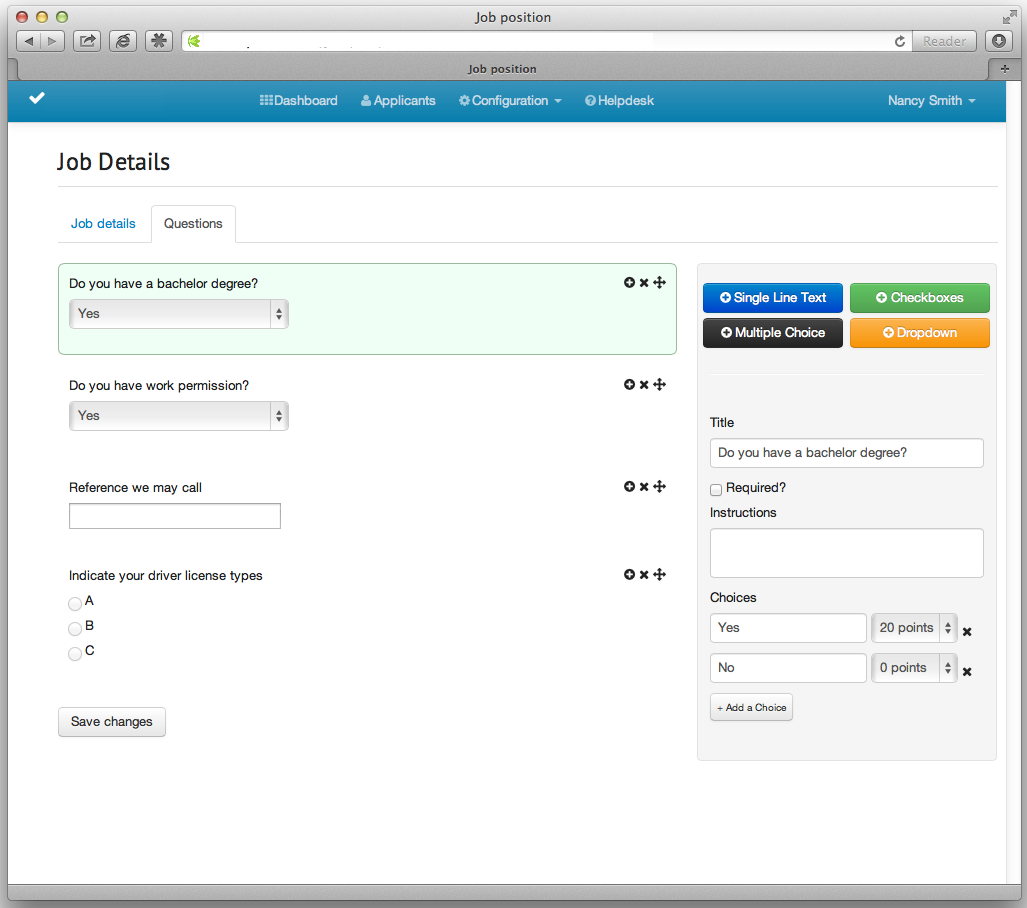
Task: Click the Yes choice text field
Action: click(788, 628)
